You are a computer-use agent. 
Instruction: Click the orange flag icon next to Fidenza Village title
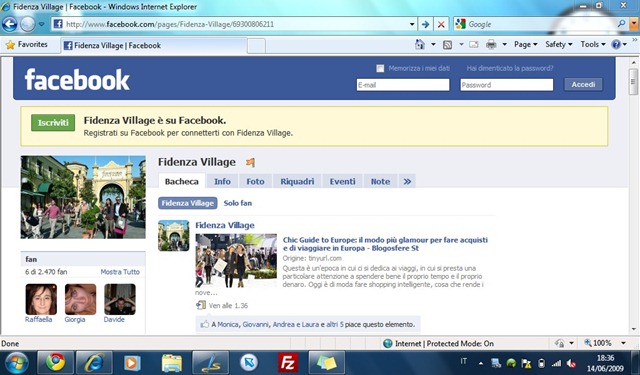(251, 162)
